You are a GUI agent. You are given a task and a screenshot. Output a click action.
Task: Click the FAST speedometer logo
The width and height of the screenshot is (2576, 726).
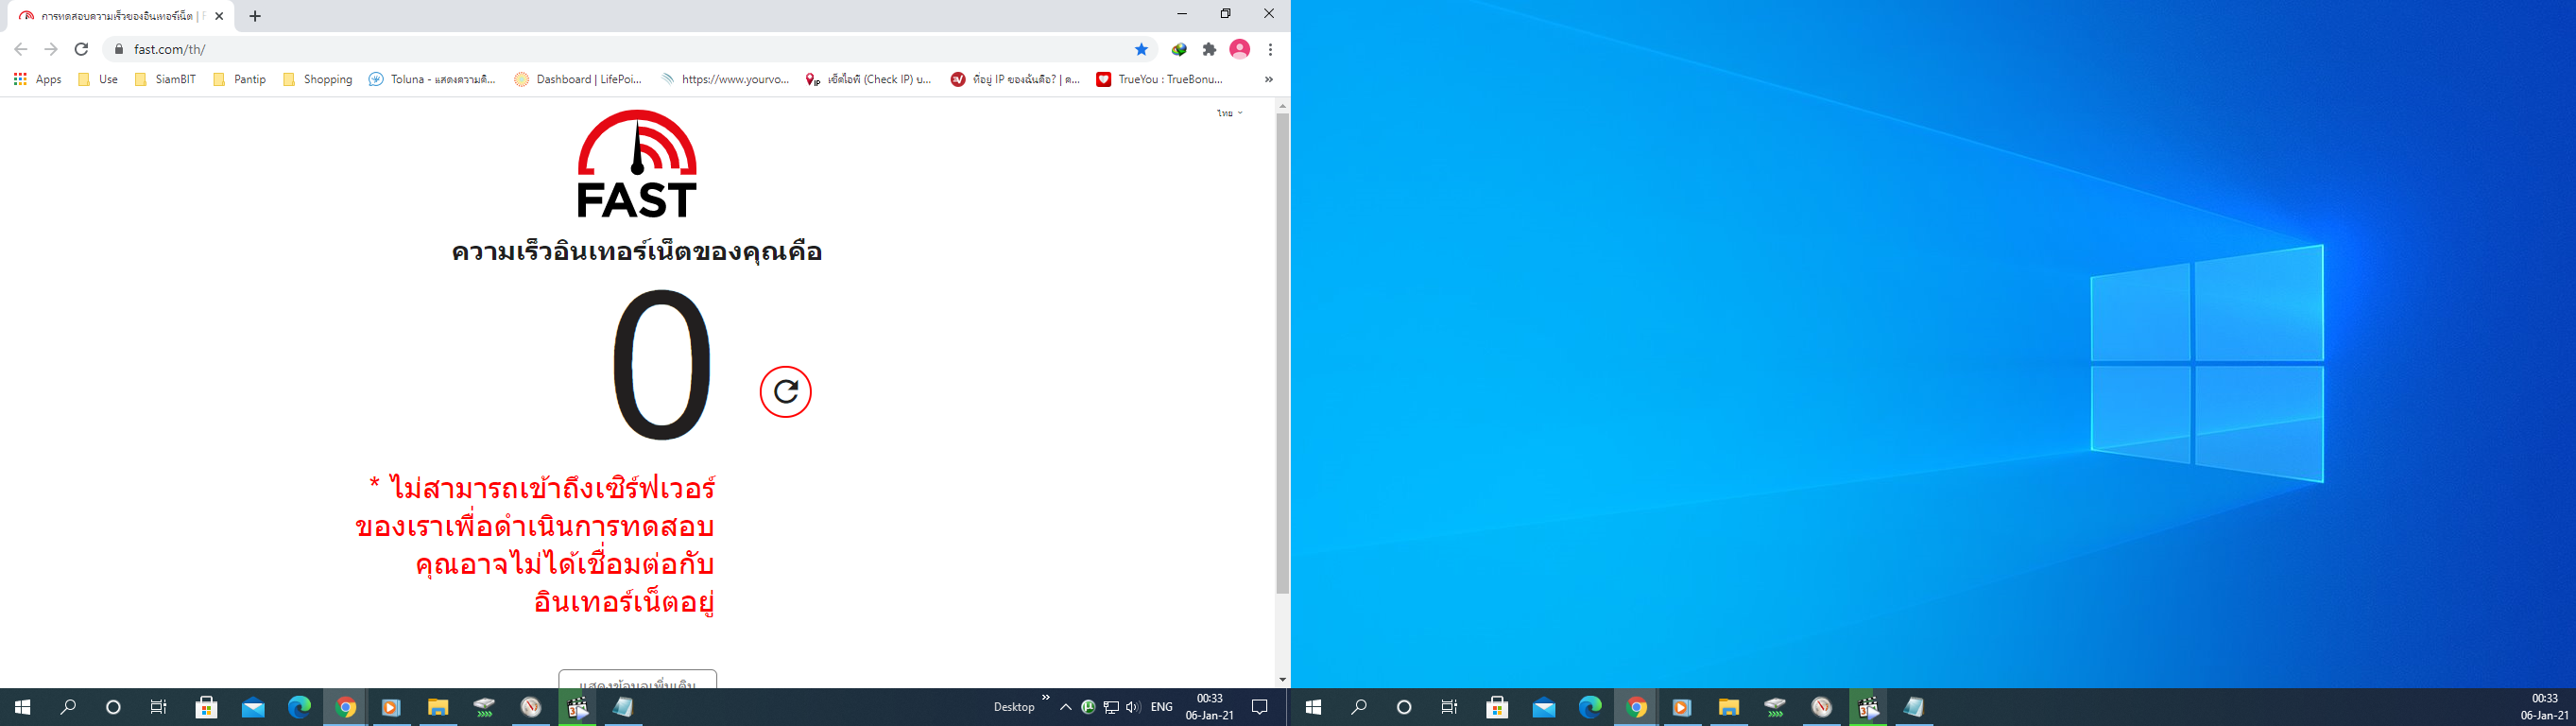pyautogui.click(x=637, y=163)
